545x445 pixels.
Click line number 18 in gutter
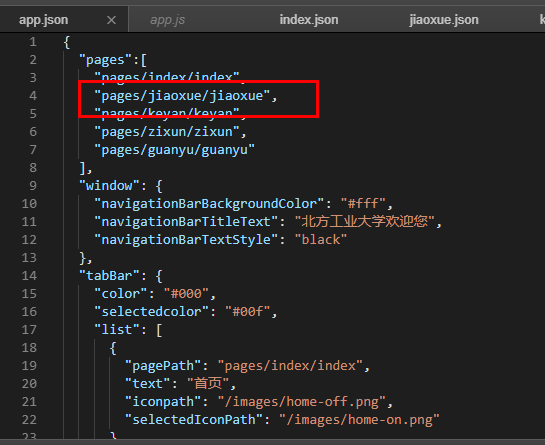click(x=29, y=348)
